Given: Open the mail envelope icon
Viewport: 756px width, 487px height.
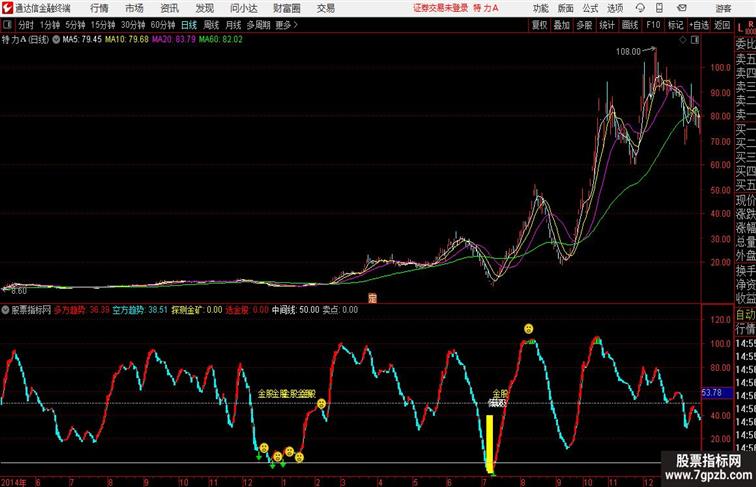Looking at the screenshot, I should (x=681, y=8).
